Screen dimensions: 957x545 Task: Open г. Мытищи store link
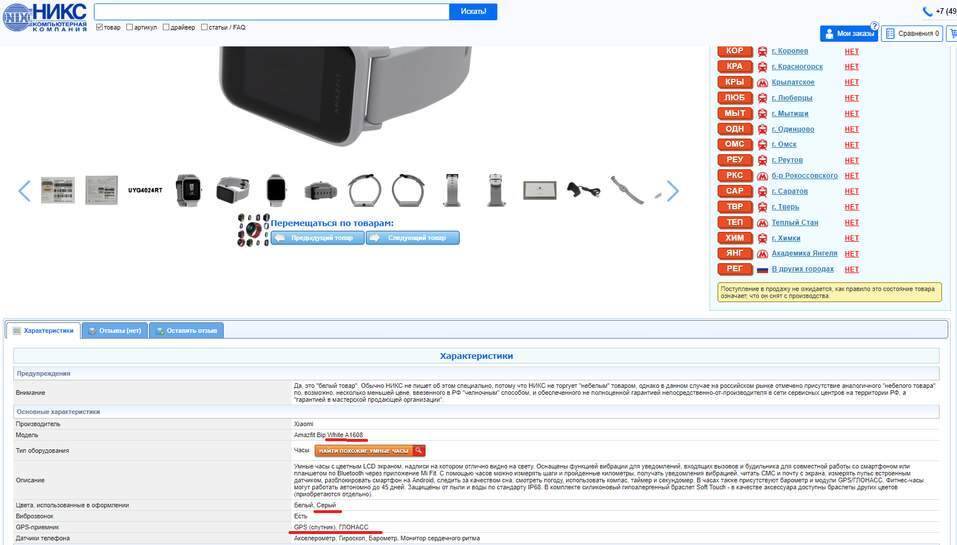tap(790, 114)
